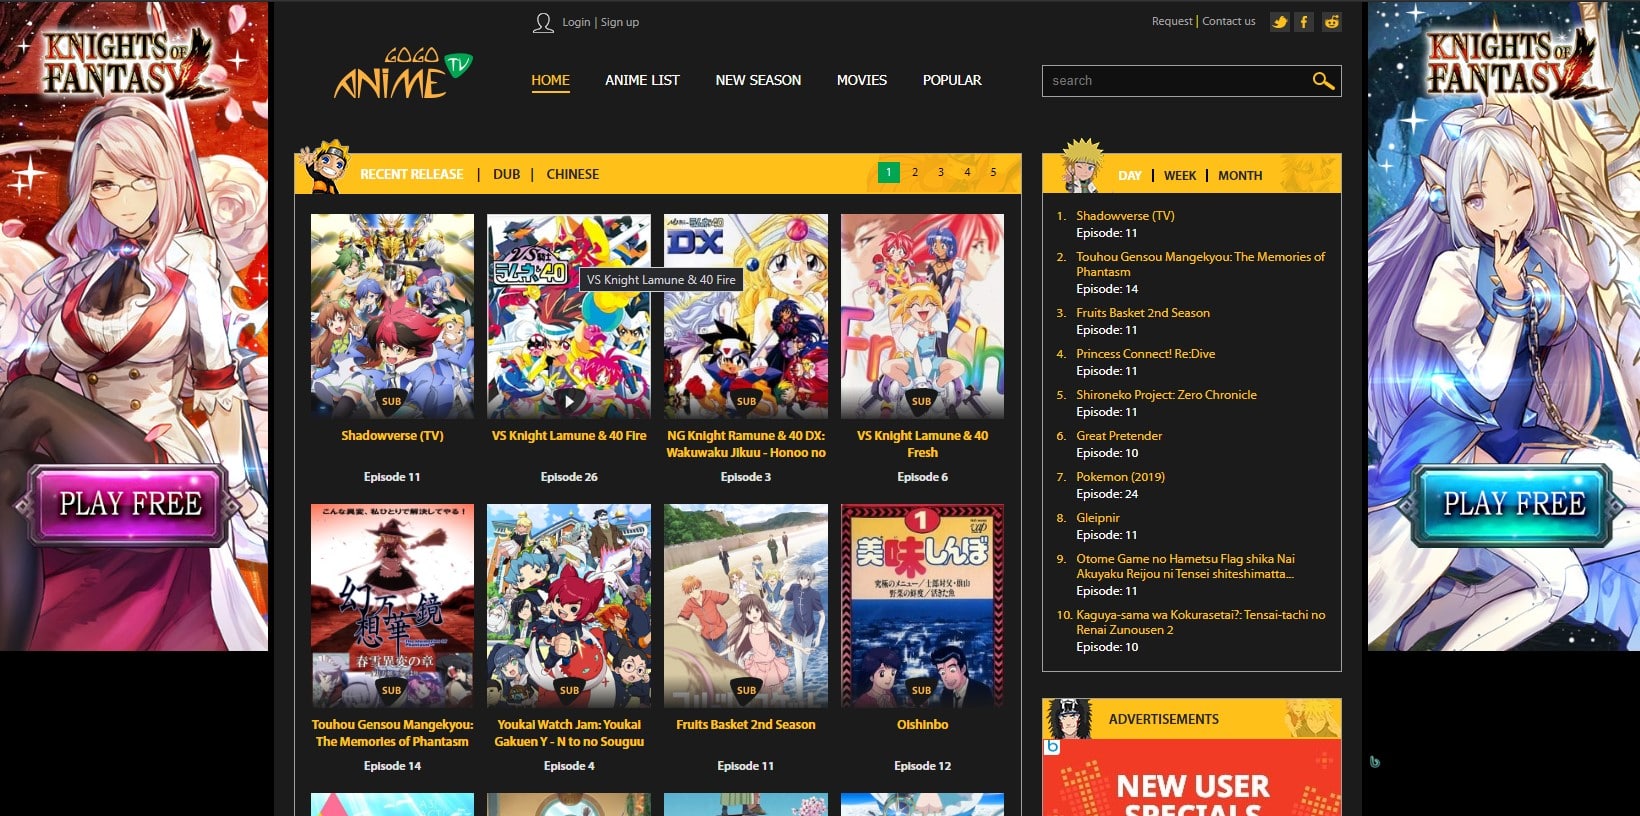1640x816 pixels.
Task: Show the Month ranking tab
Action: tap(1240, 175)
